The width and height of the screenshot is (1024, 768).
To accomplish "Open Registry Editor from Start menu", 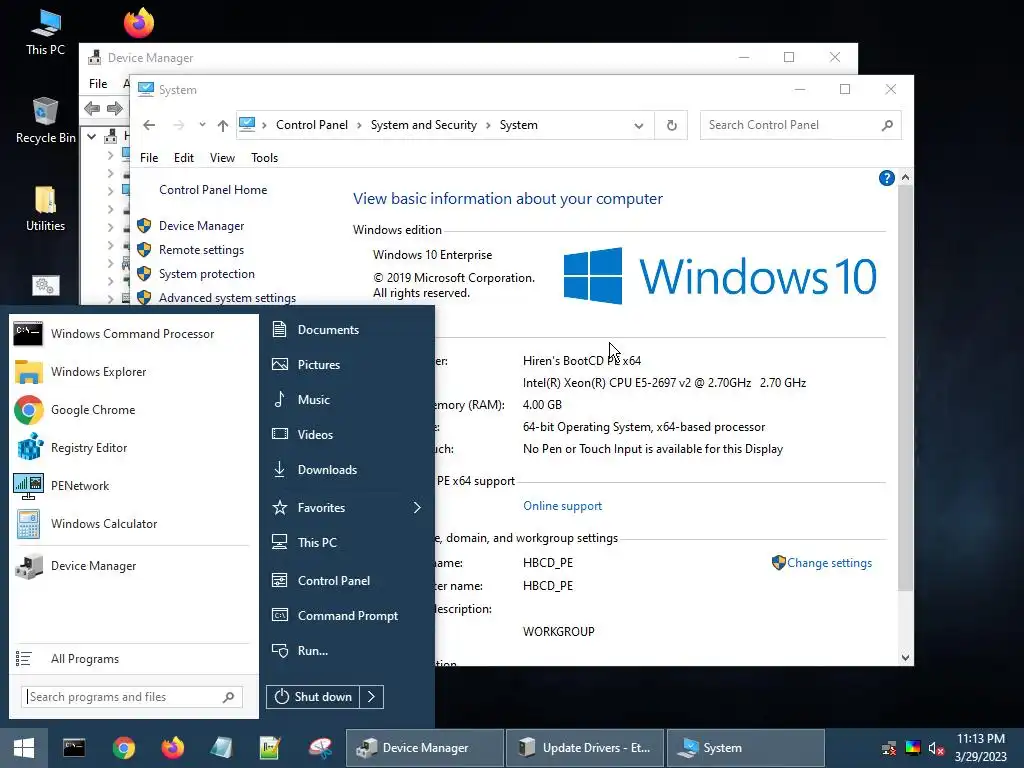I will (x=133, y=448).
